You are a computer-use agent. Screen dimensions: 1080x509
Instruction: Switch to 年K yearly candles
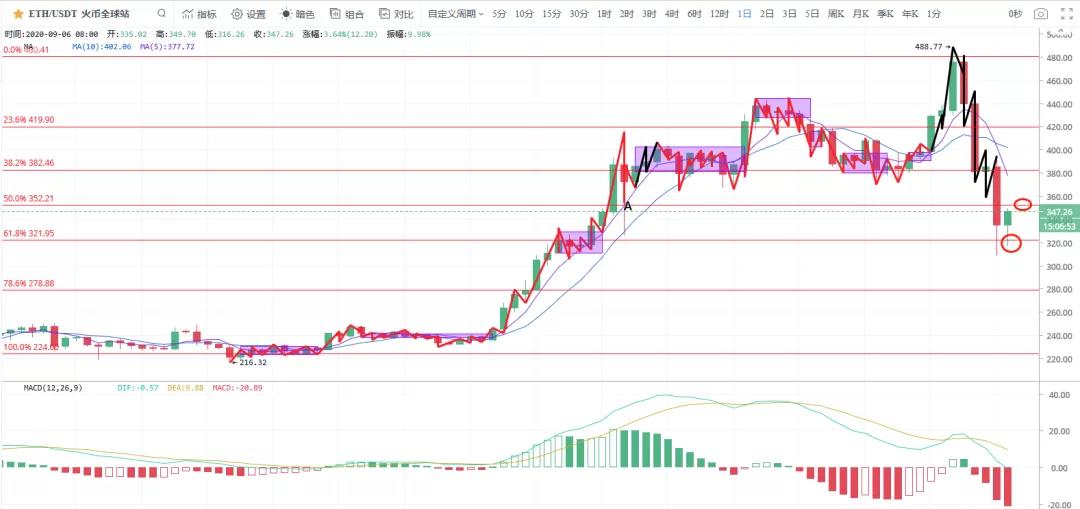[910, 14]
